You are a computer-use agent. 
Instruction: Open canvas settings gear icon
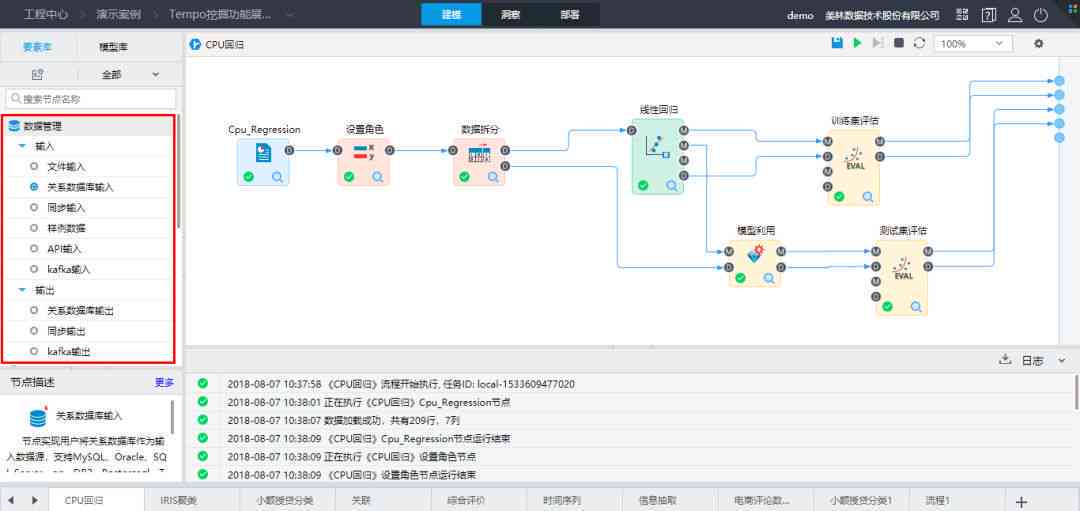click(1039, 43)
